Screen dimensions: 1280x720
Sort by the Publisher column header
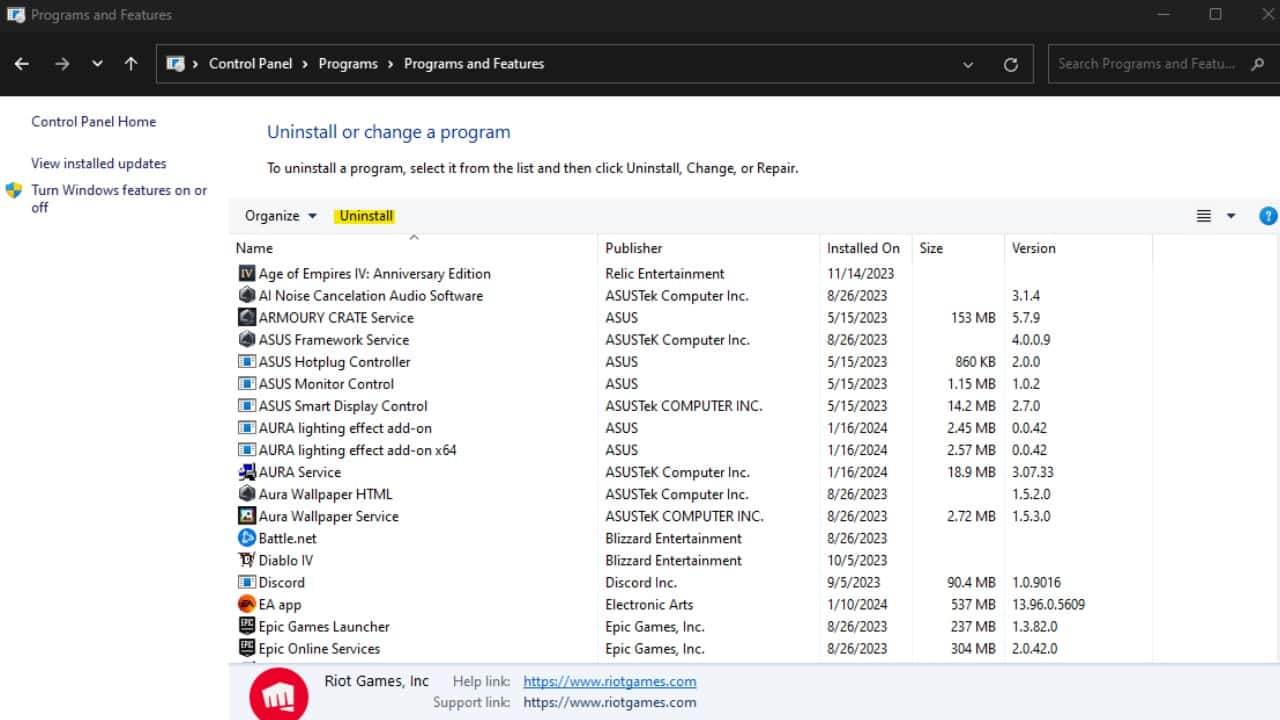tap(709, 248)
